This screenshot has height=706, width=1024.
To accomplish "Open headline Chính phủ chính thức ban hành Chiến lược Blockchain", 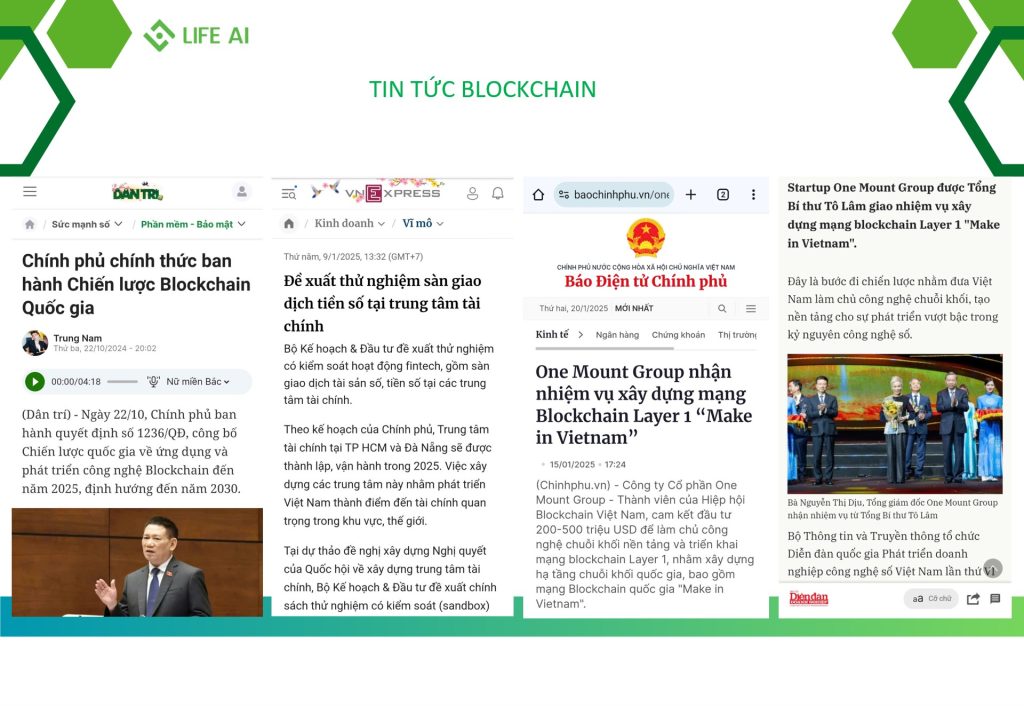I will coord(136,284).
